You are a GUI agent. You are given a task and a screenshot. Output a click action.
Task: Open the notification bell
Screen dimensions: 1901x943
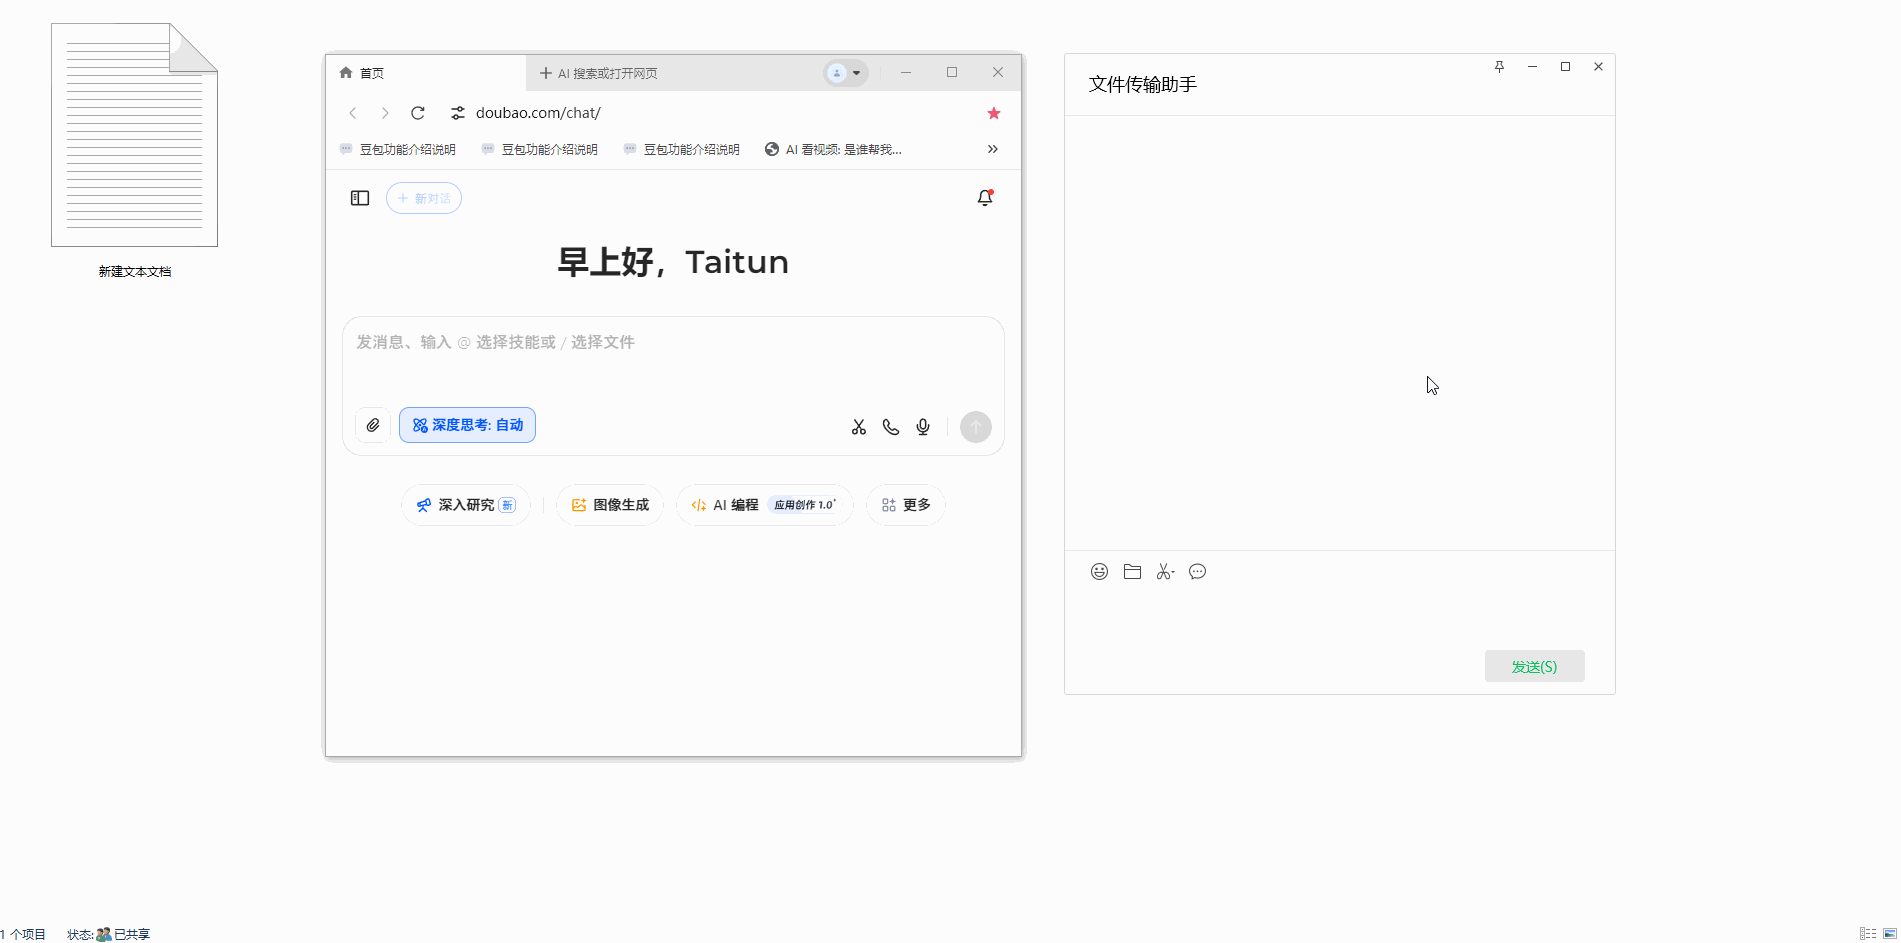[985, 198]
